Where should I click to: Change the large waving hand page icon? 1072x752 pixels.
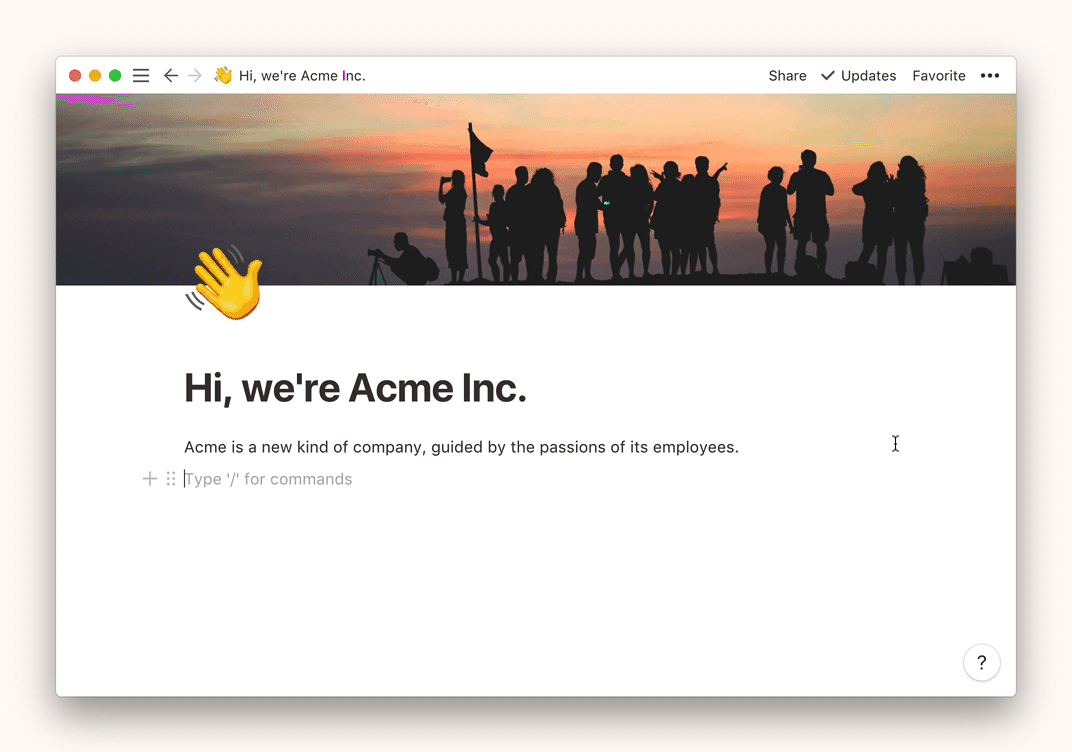225,284
